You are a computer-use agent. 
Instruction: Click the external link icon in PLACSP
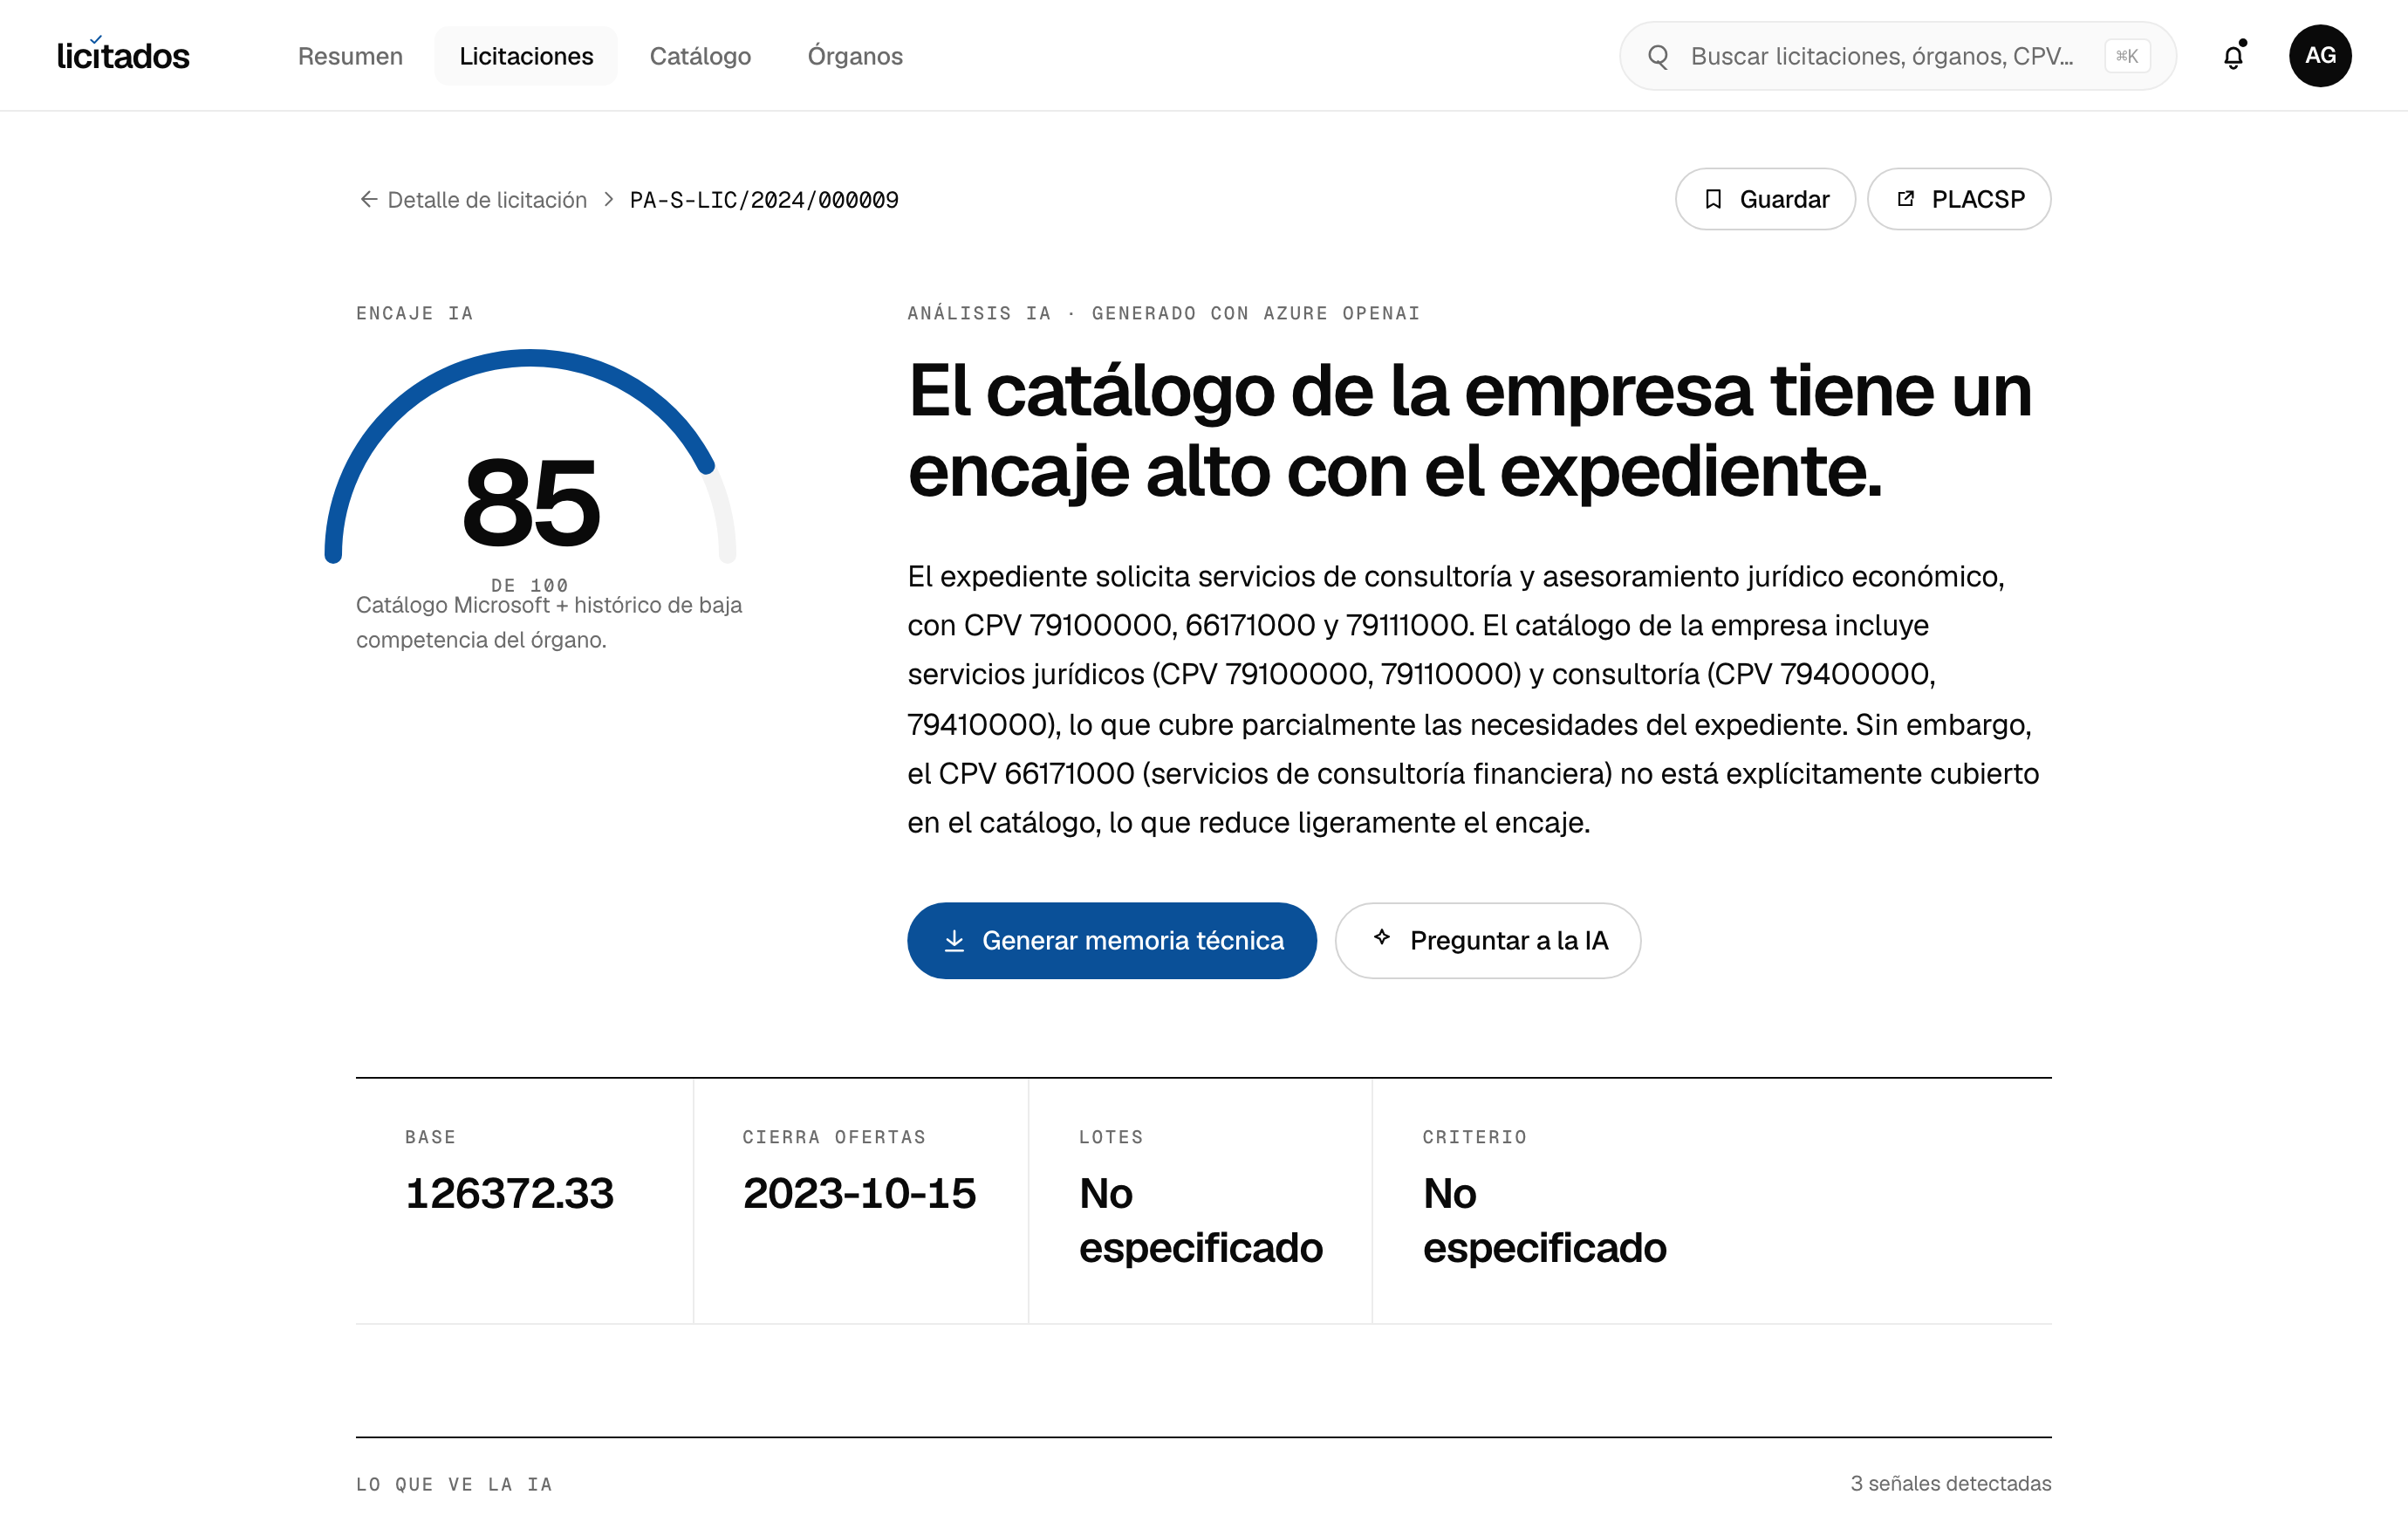pyautogui.click(x=1906, y=198)
